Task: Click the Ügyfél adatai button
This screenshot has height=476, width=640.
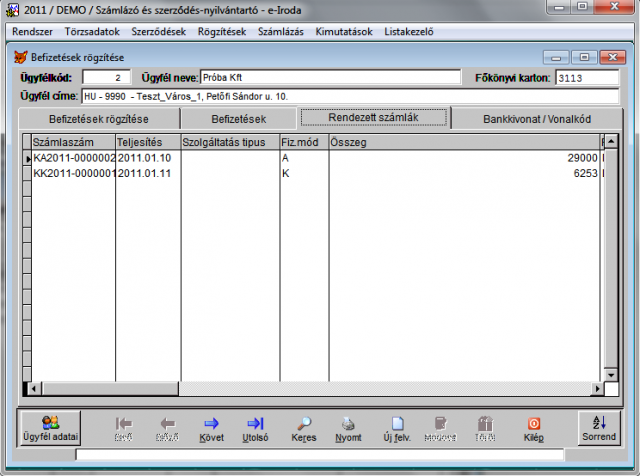Action: coord(49,428)
